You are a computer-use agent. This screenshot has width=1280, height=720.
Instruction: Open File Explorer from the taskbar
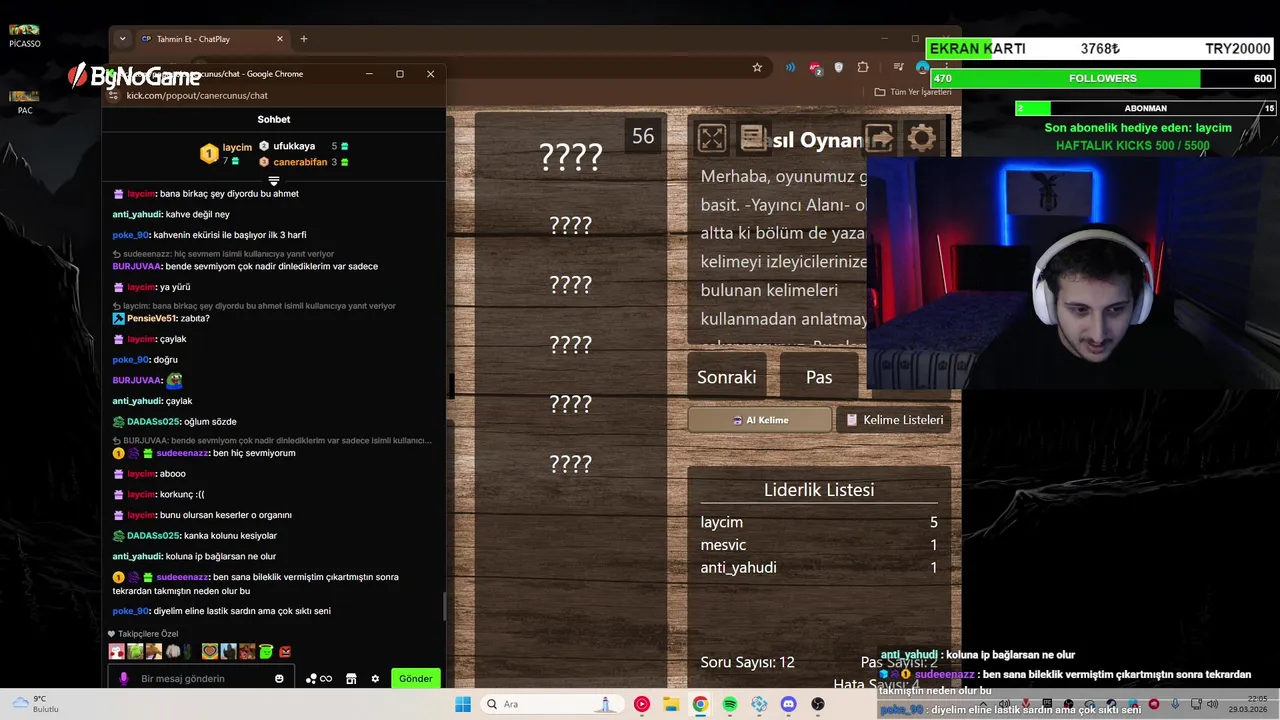pyautogui.click(x=670, y=704)
